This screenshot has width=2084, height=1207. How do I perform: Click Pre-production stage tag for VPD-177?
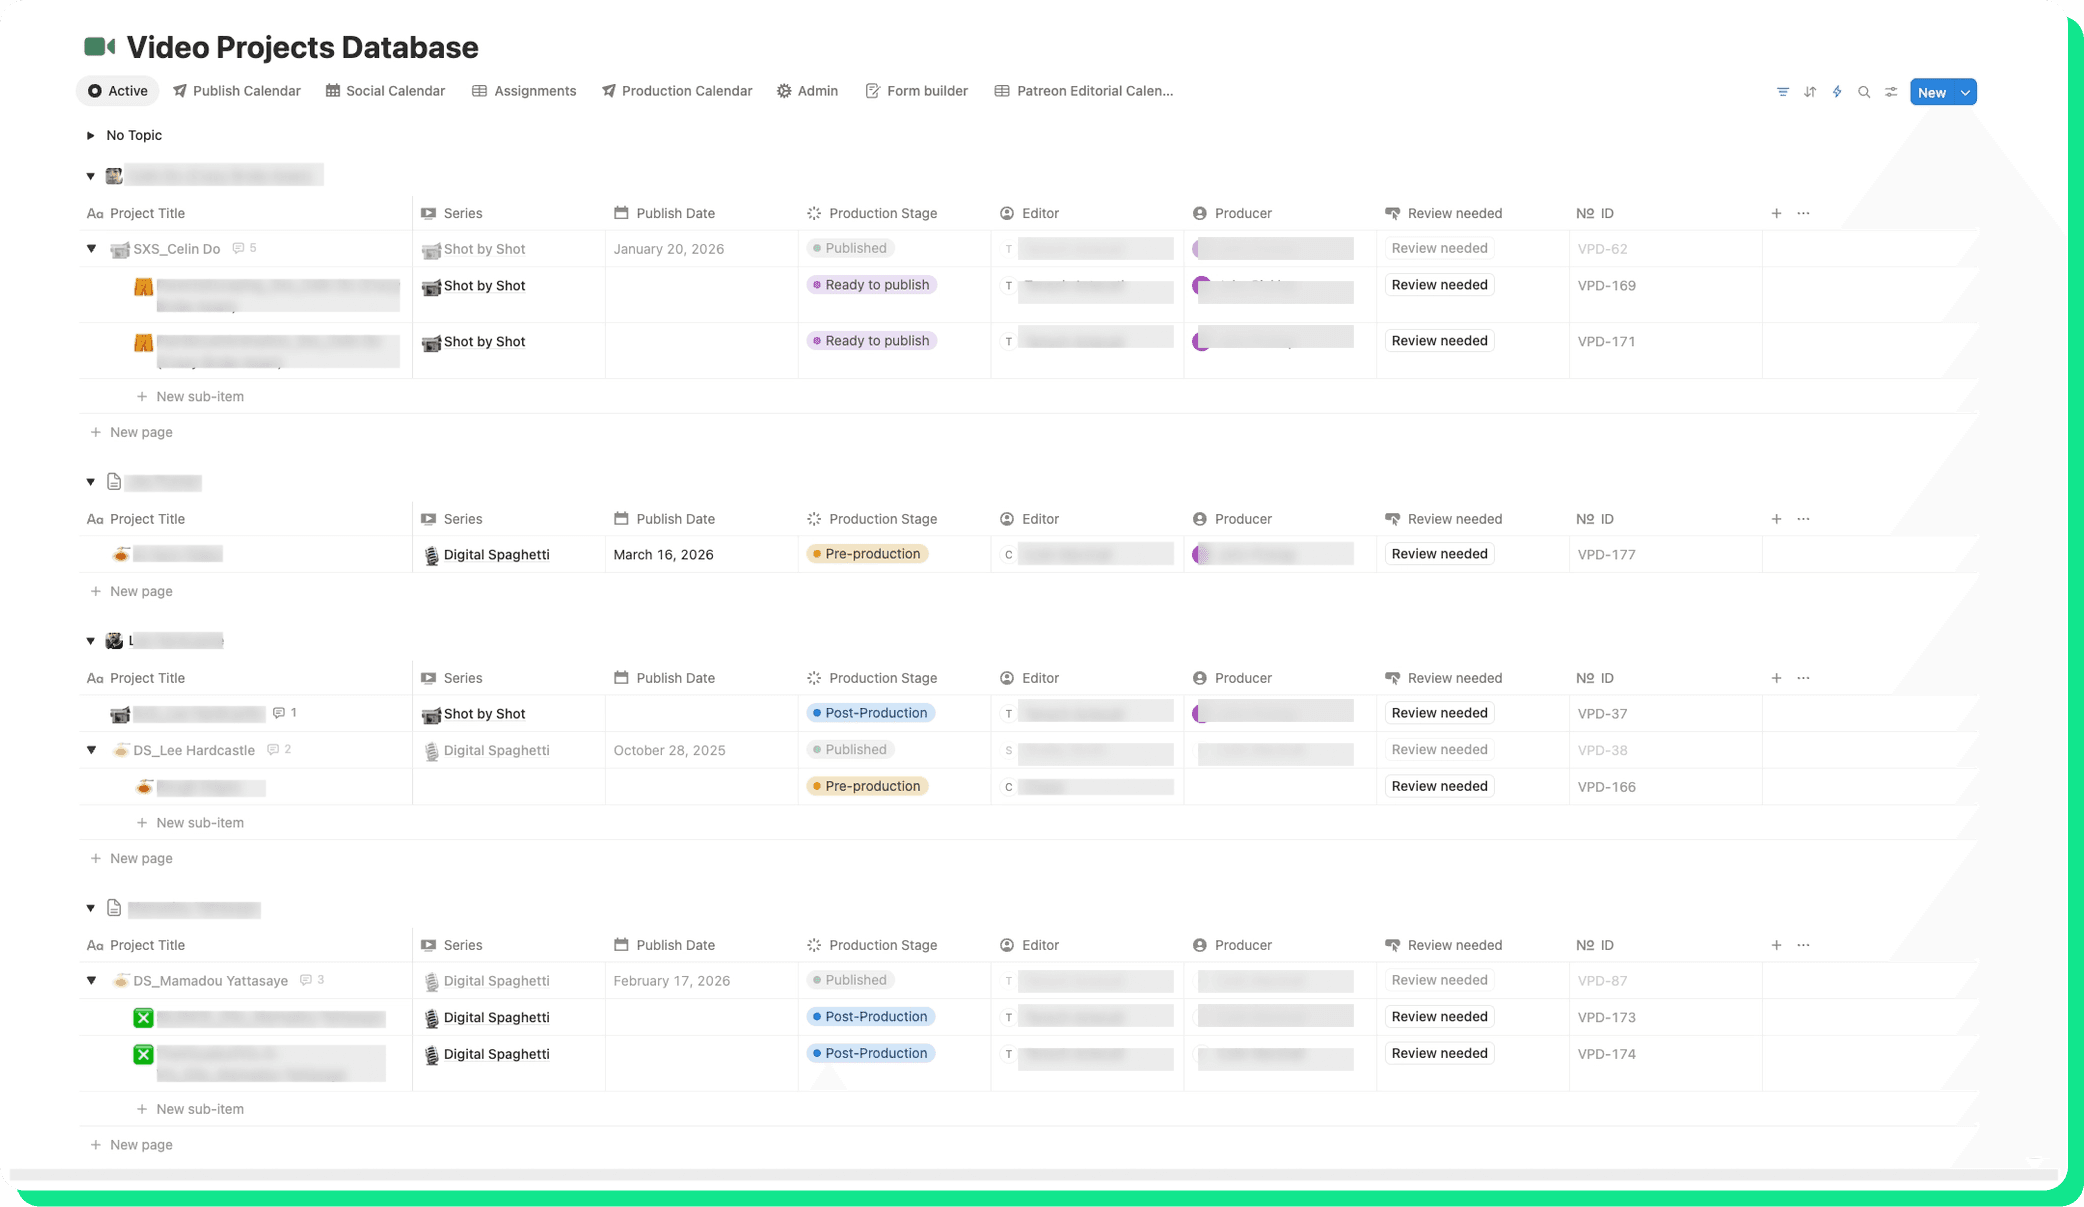tap(867, 554)
